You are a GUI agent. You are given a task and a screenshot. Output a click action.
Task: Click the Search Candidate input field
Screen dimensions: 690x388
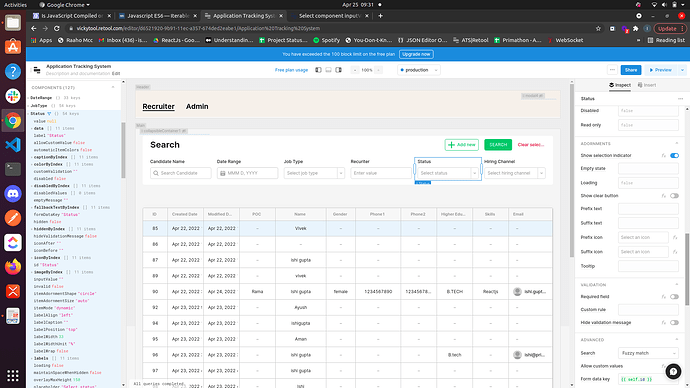coord(180,173)
